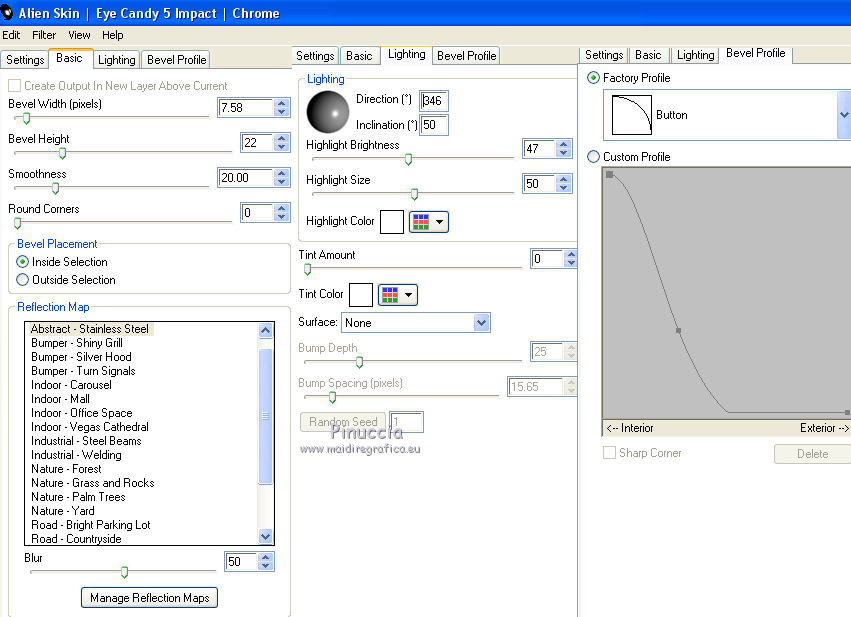851x617 pixels.
Task: Open Tint Color palette grid button
Action: tap(398, 295)
